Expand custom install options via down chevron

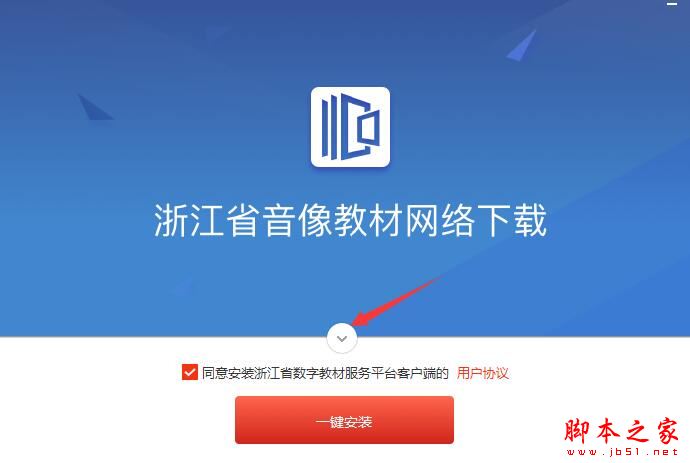[x=342, y=338]
